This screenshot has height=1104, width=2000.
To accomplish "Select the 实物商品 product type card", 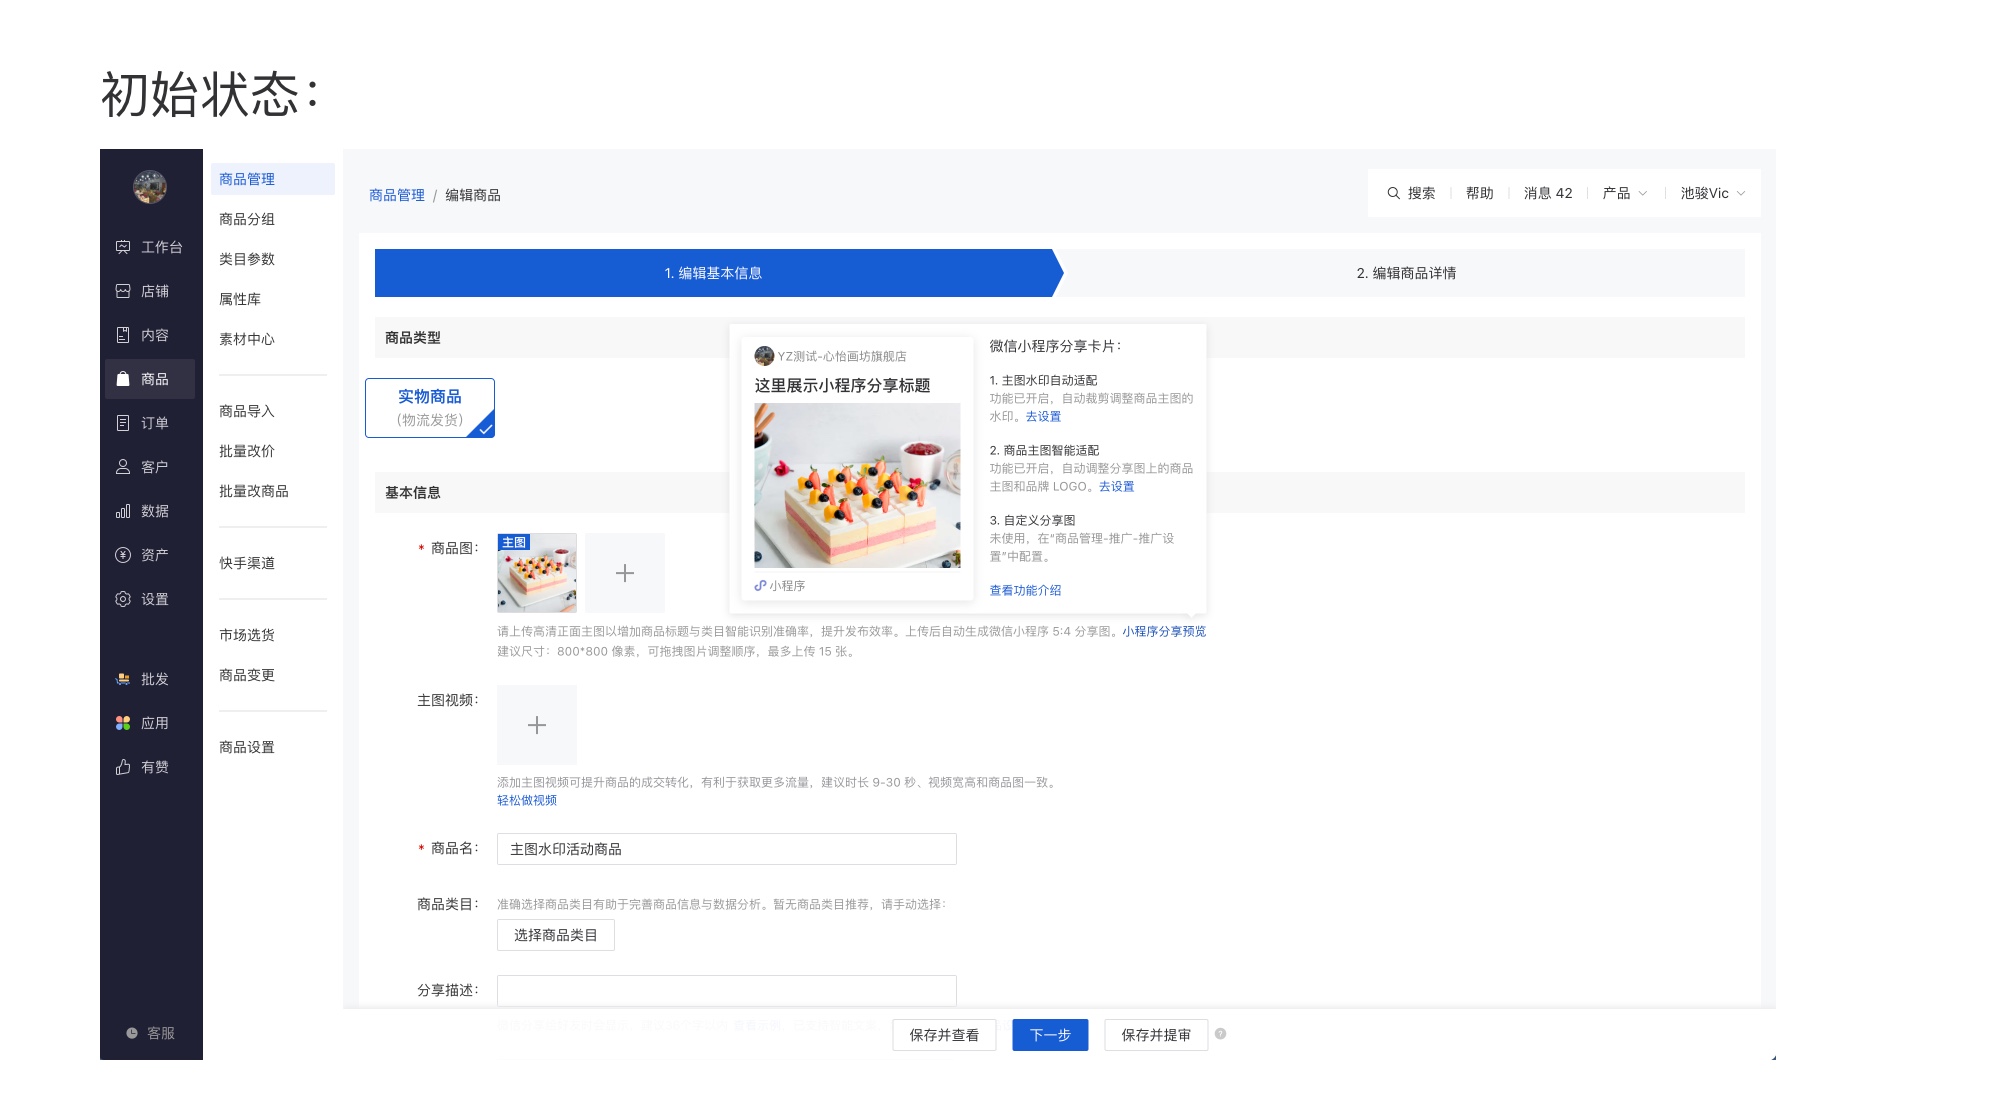I will point(430,407).
